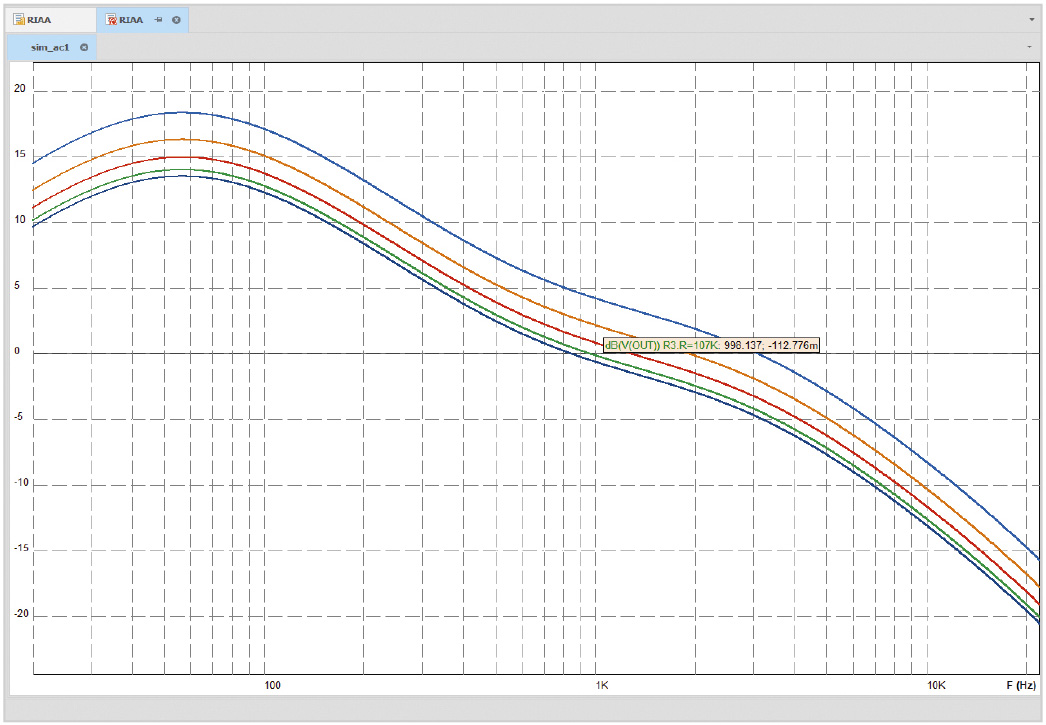Screen dimensions: 1046x725
Task: Expand the dropdown arrow in the sim_ac1 tab row
Action: coord(1028,47)
